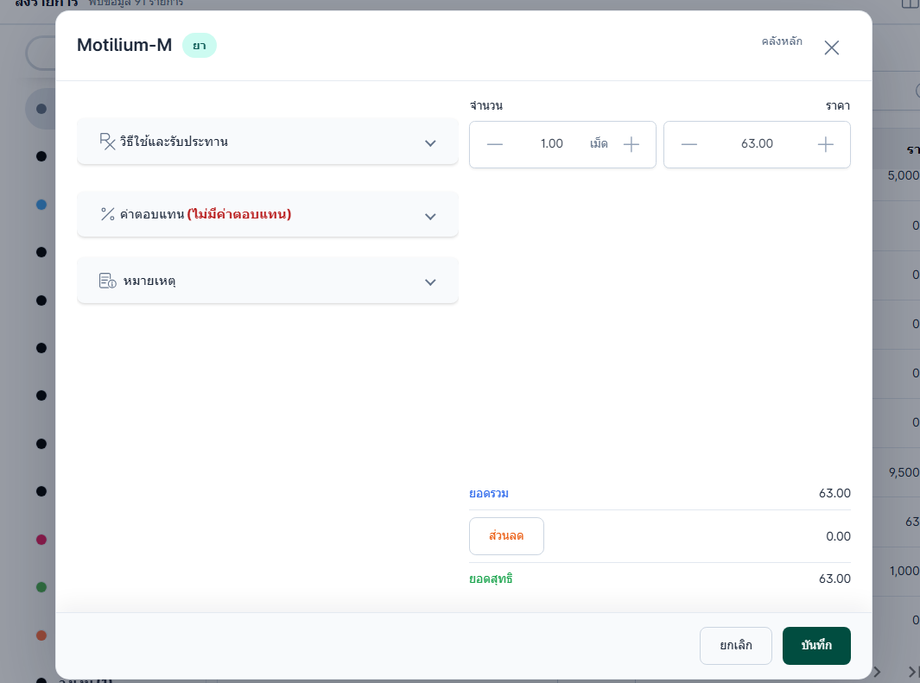Edit the price value 63.00
This screenshot has height=683, width=920.
tap(757, 144)
